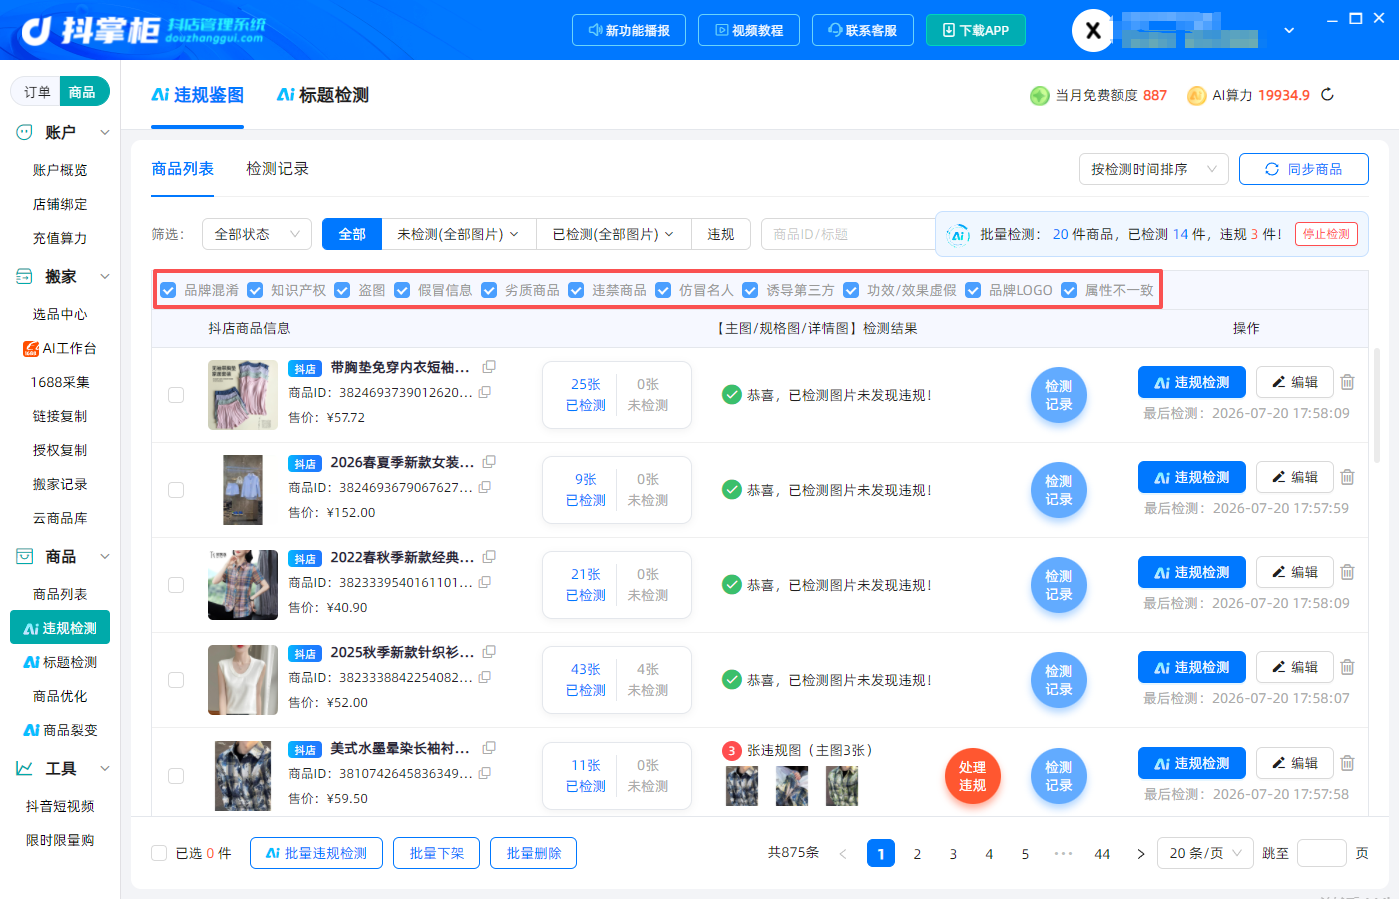Click the pagination ellipsis to jump pages
The image size is (1399, 899).
coord(1063,854)
